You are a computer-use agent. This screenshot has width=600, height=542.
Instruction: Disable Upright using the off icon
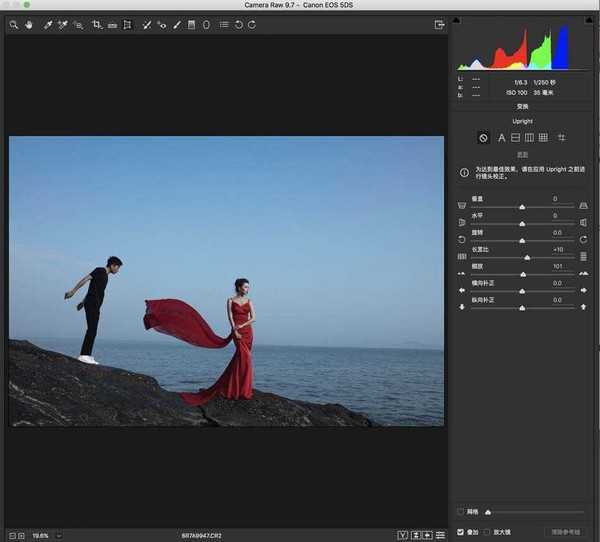click(483, 137)
